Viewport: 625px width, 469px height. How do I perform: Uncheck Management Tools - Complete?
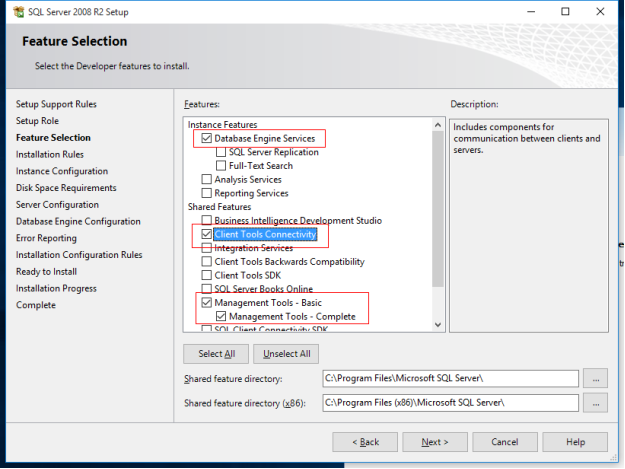[221, 316]
